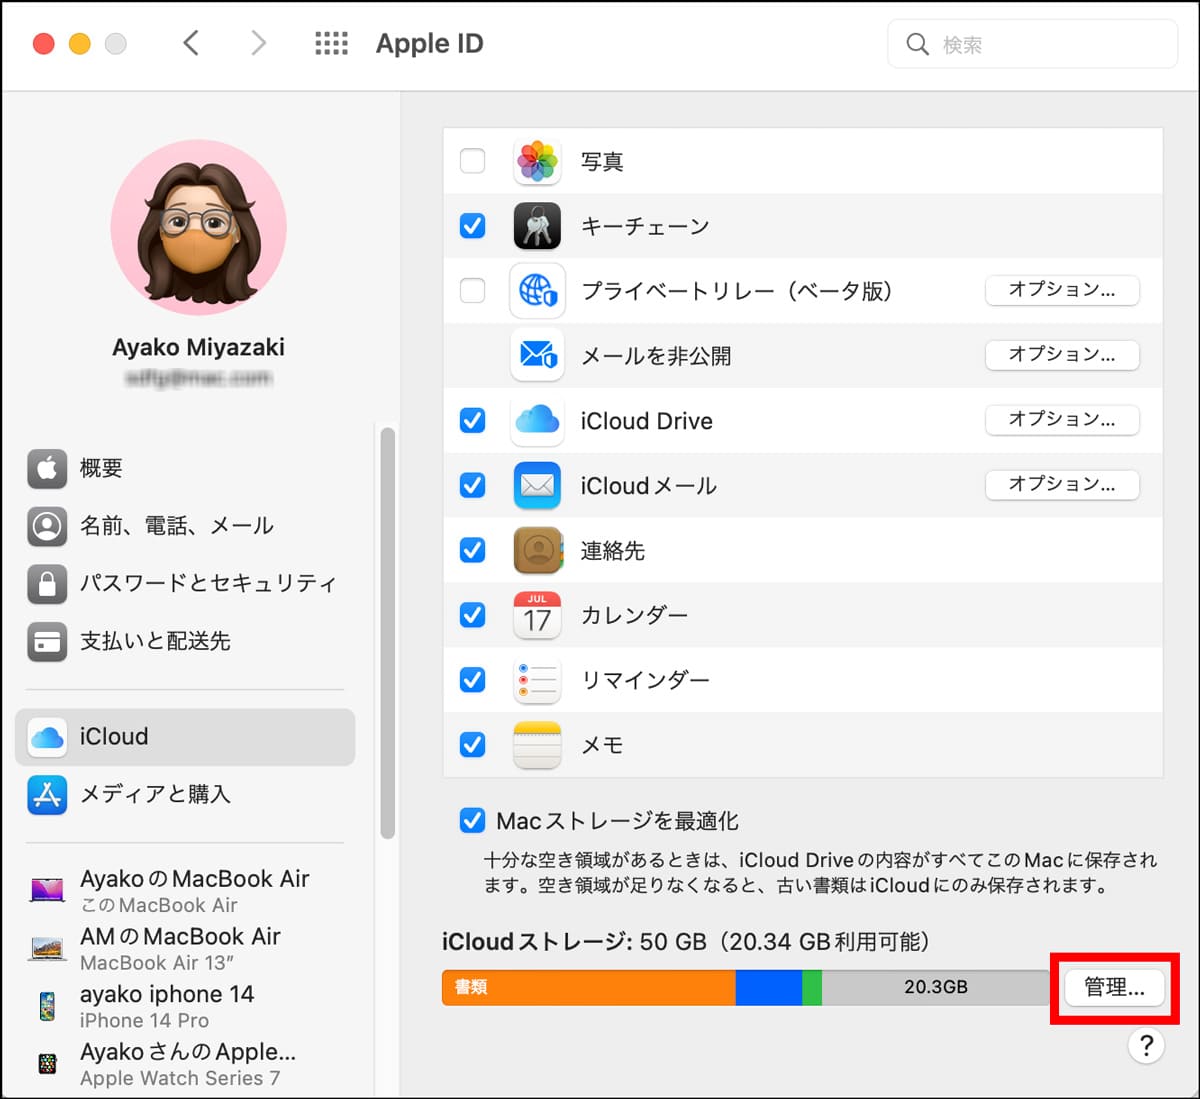Viewport: 1200px width, 1099px height.
Task: Uncheck the iCloud メール checkbox
Action: coord(472,485)
